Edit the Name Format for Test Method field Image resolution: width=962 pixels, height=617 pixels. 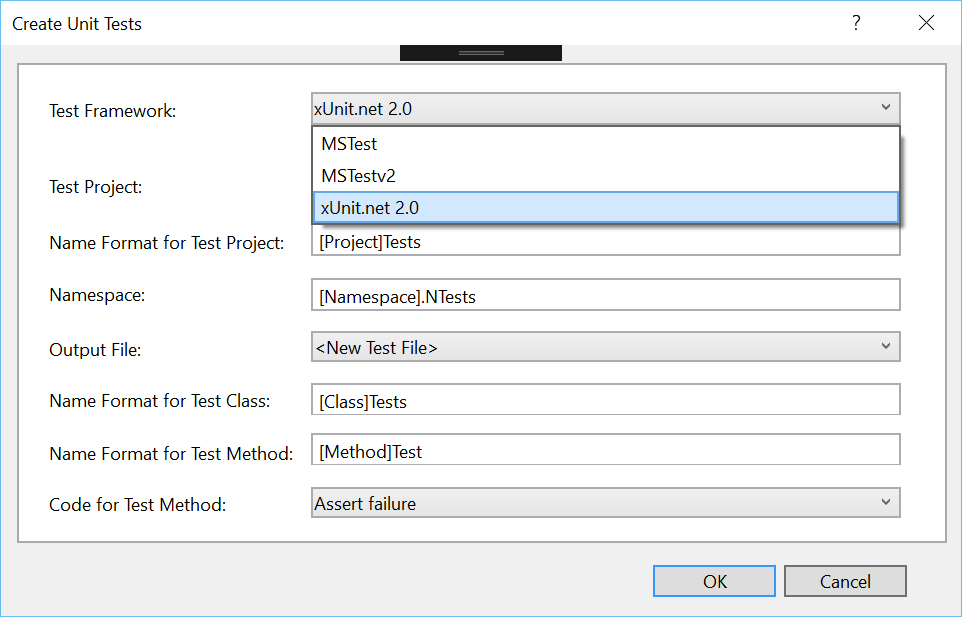(605, 451)
